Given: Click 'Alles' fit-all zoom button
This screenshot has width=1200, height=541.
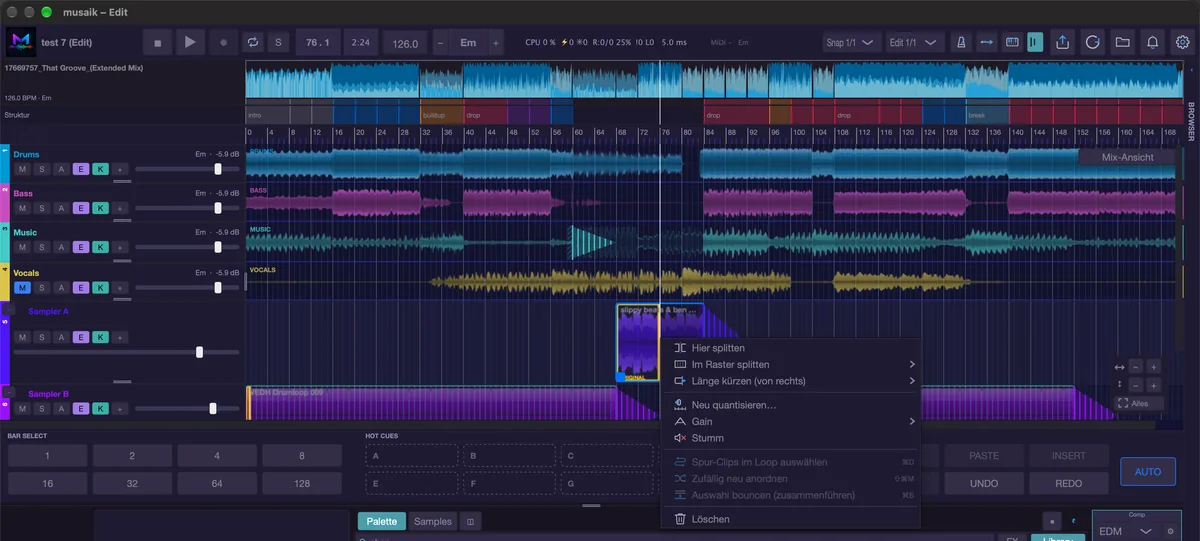Looking at the screenshot, I should coord(1140,403).
